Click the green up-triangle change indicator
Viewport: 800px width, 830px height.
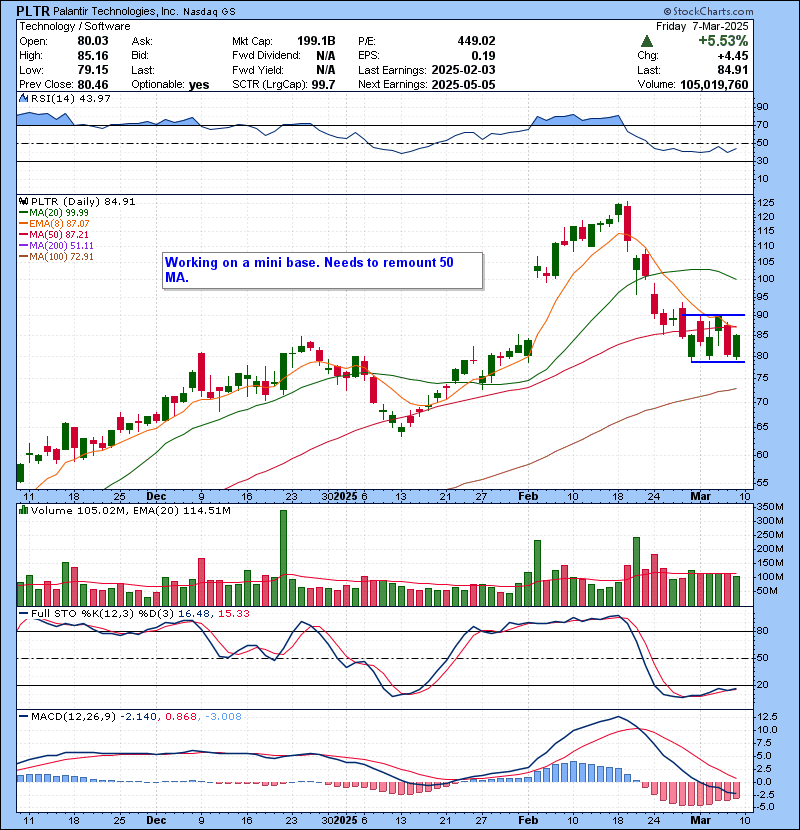point(646,41)
